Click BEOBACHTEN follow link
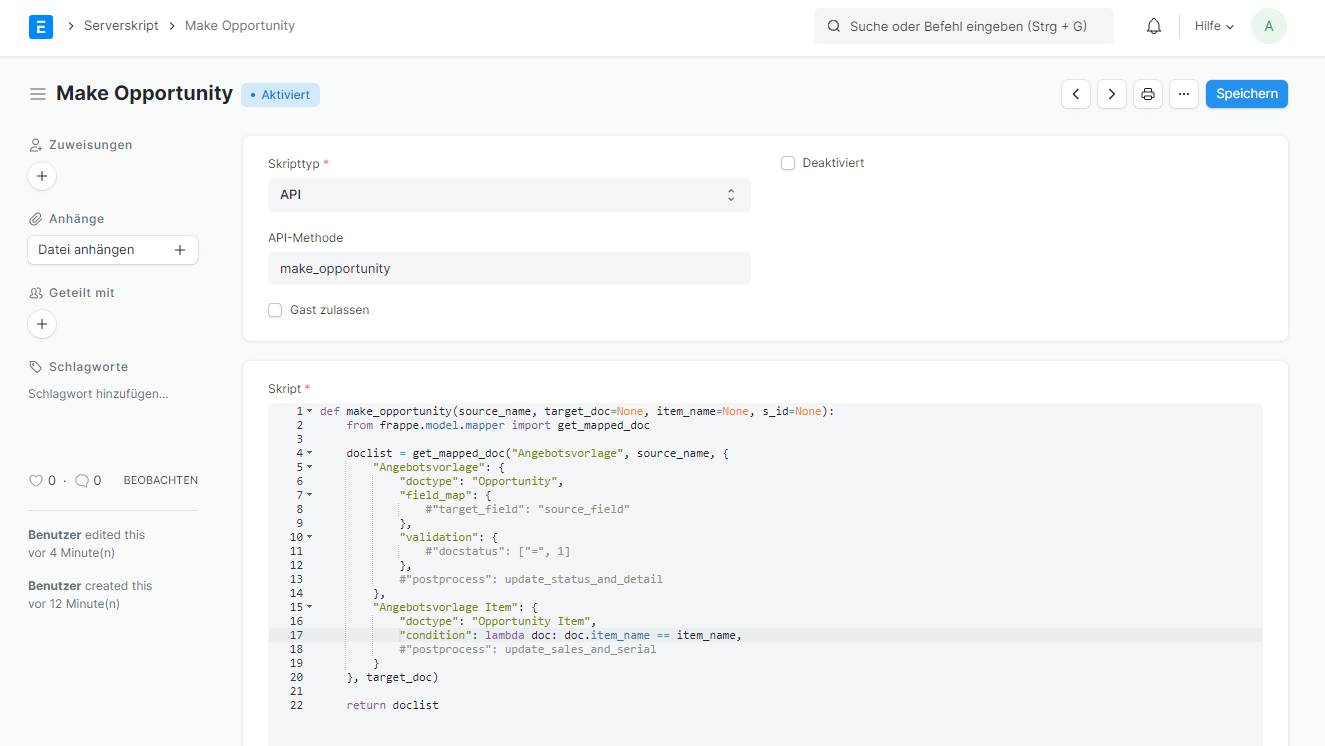This screenshot has height=746, width=1325. (161, 481)
